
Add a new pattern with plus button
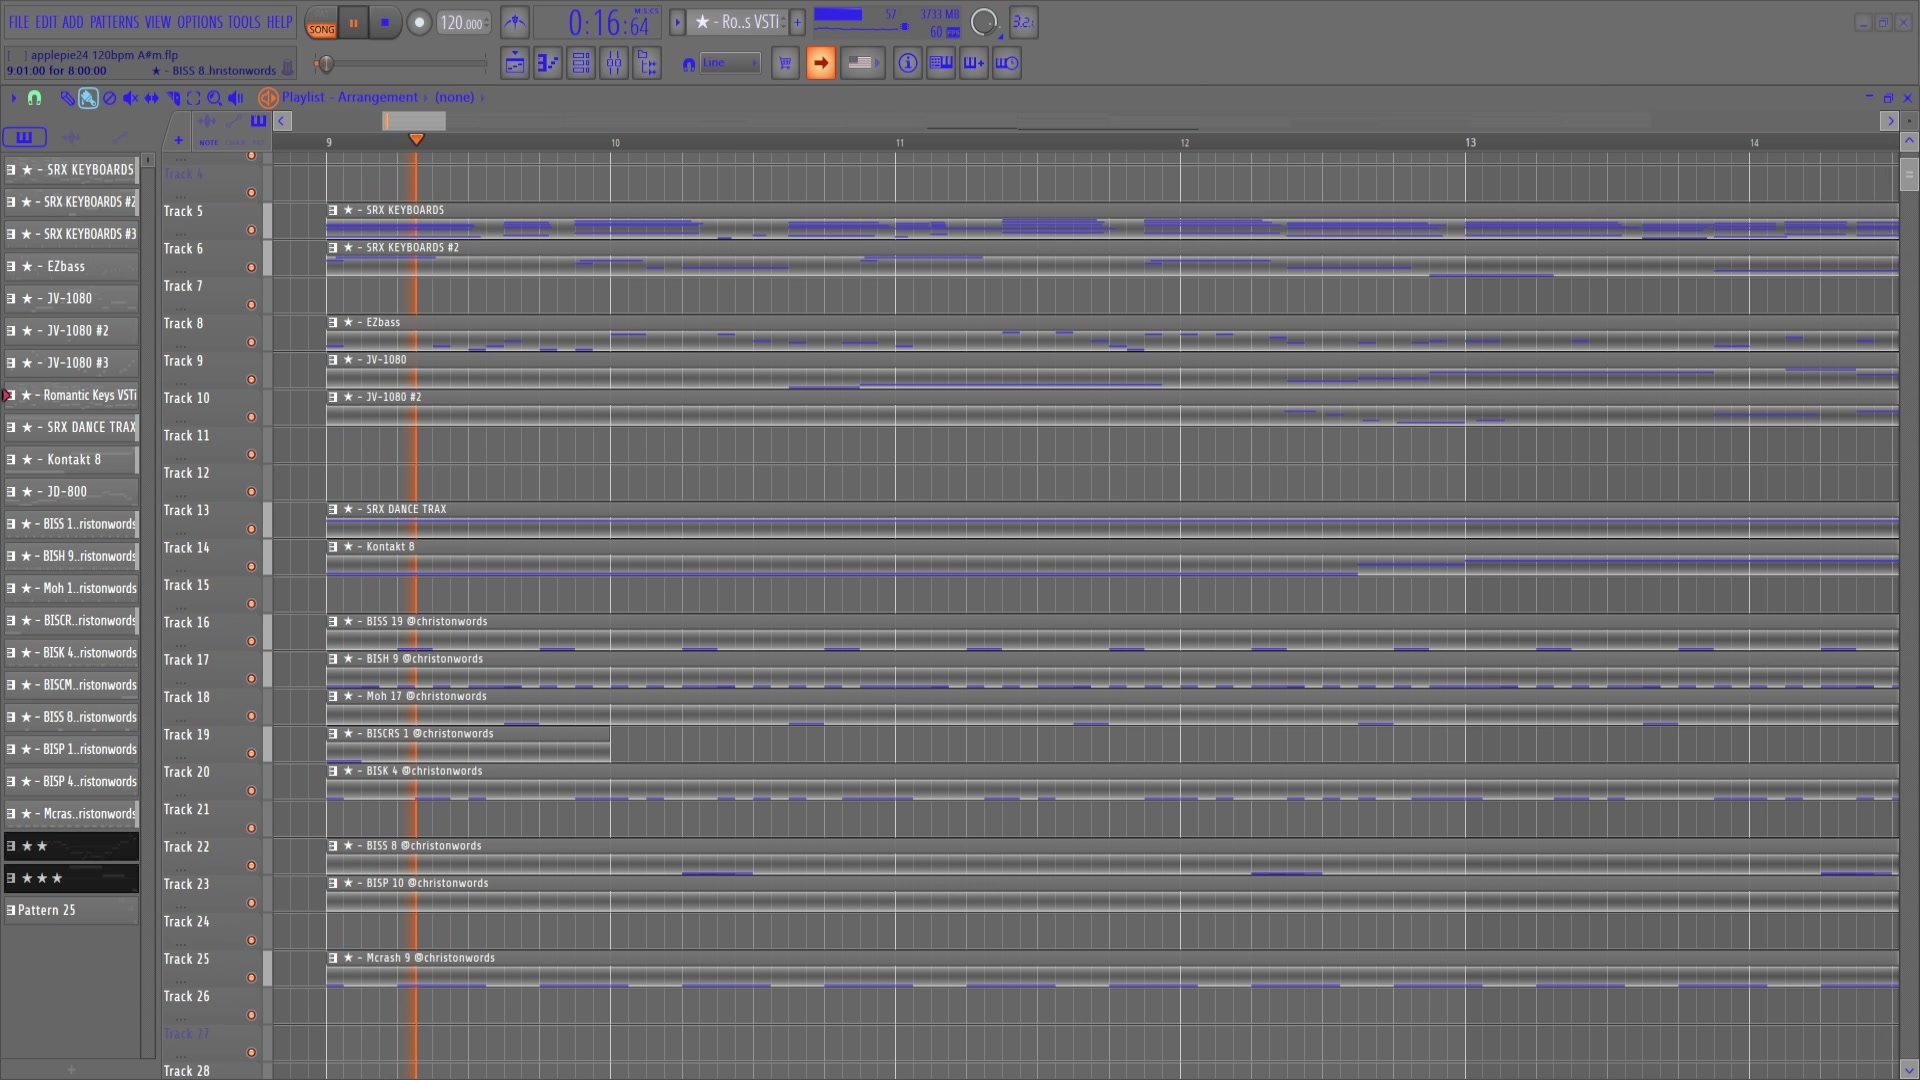click(797, 22)
